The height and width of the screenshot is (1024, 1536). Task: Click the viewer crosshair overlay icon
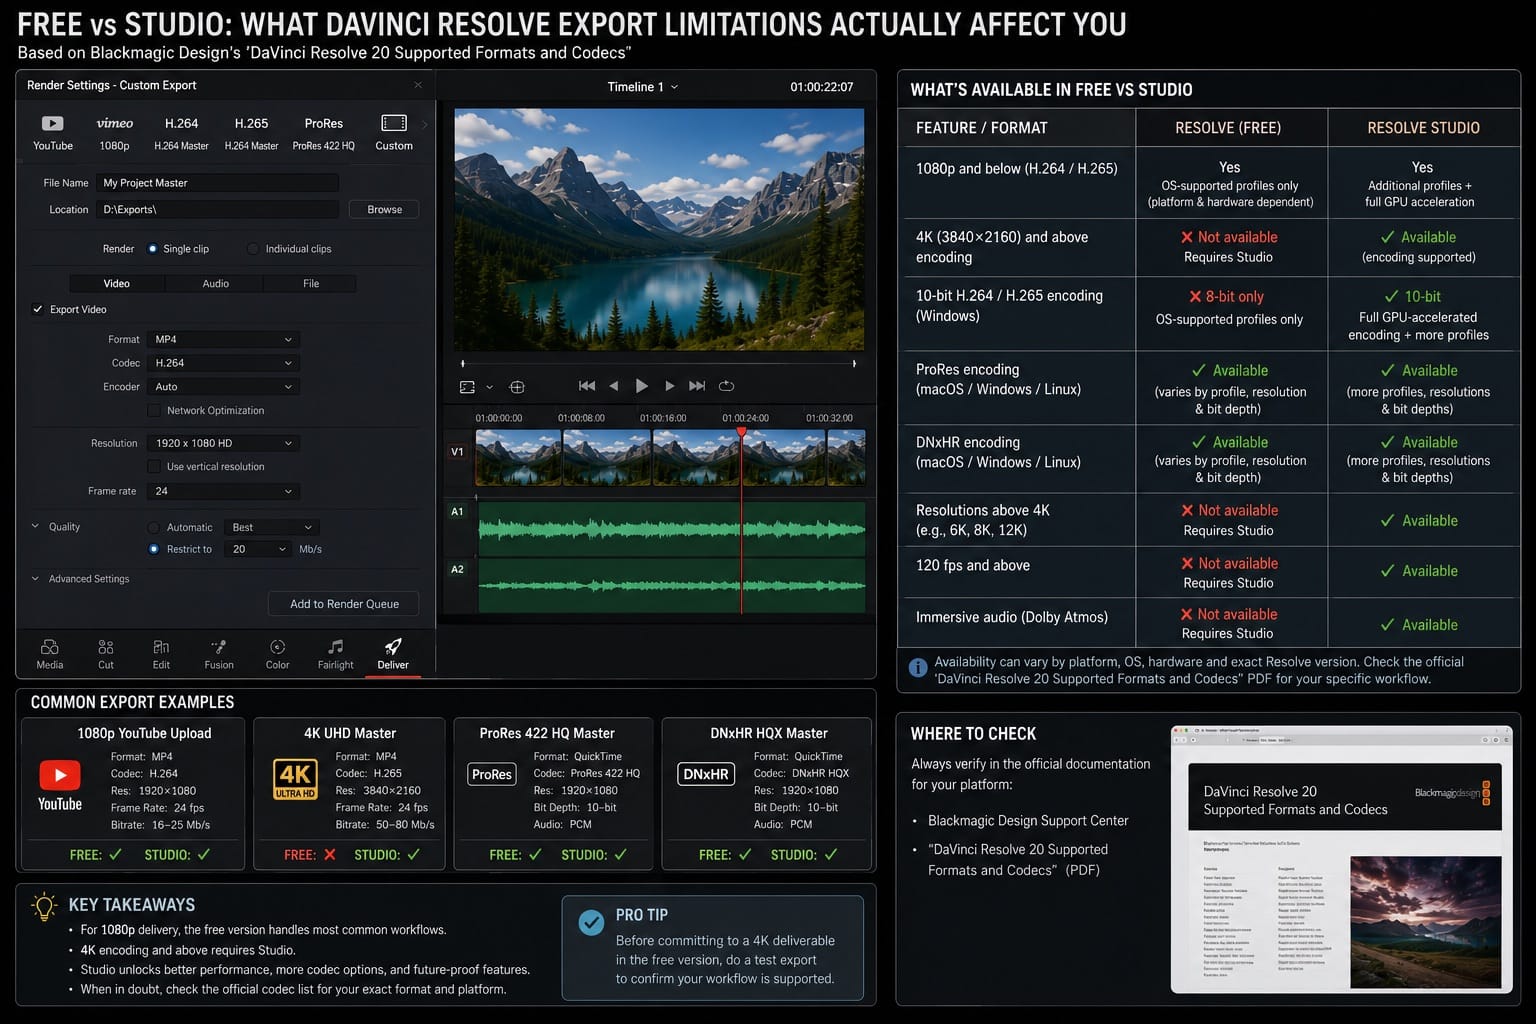pos(517,387)
